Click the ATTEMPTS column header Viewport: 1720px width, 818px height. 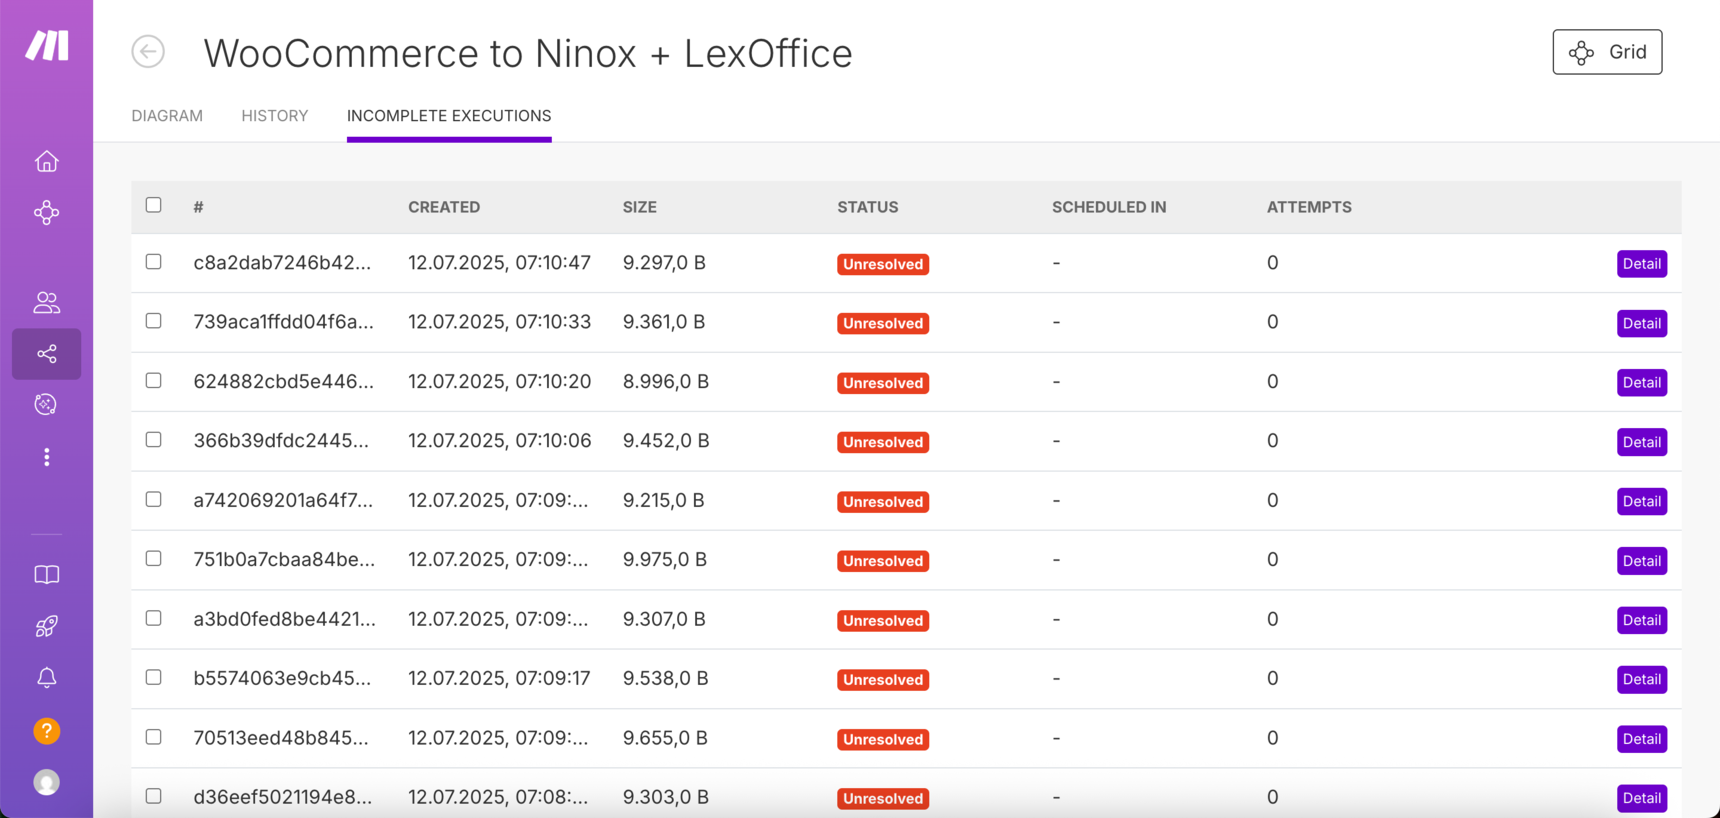point(1309,207)
